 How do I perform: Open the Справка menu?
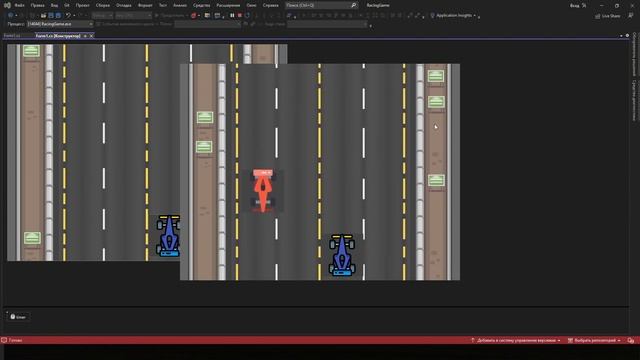click(271, 5)
